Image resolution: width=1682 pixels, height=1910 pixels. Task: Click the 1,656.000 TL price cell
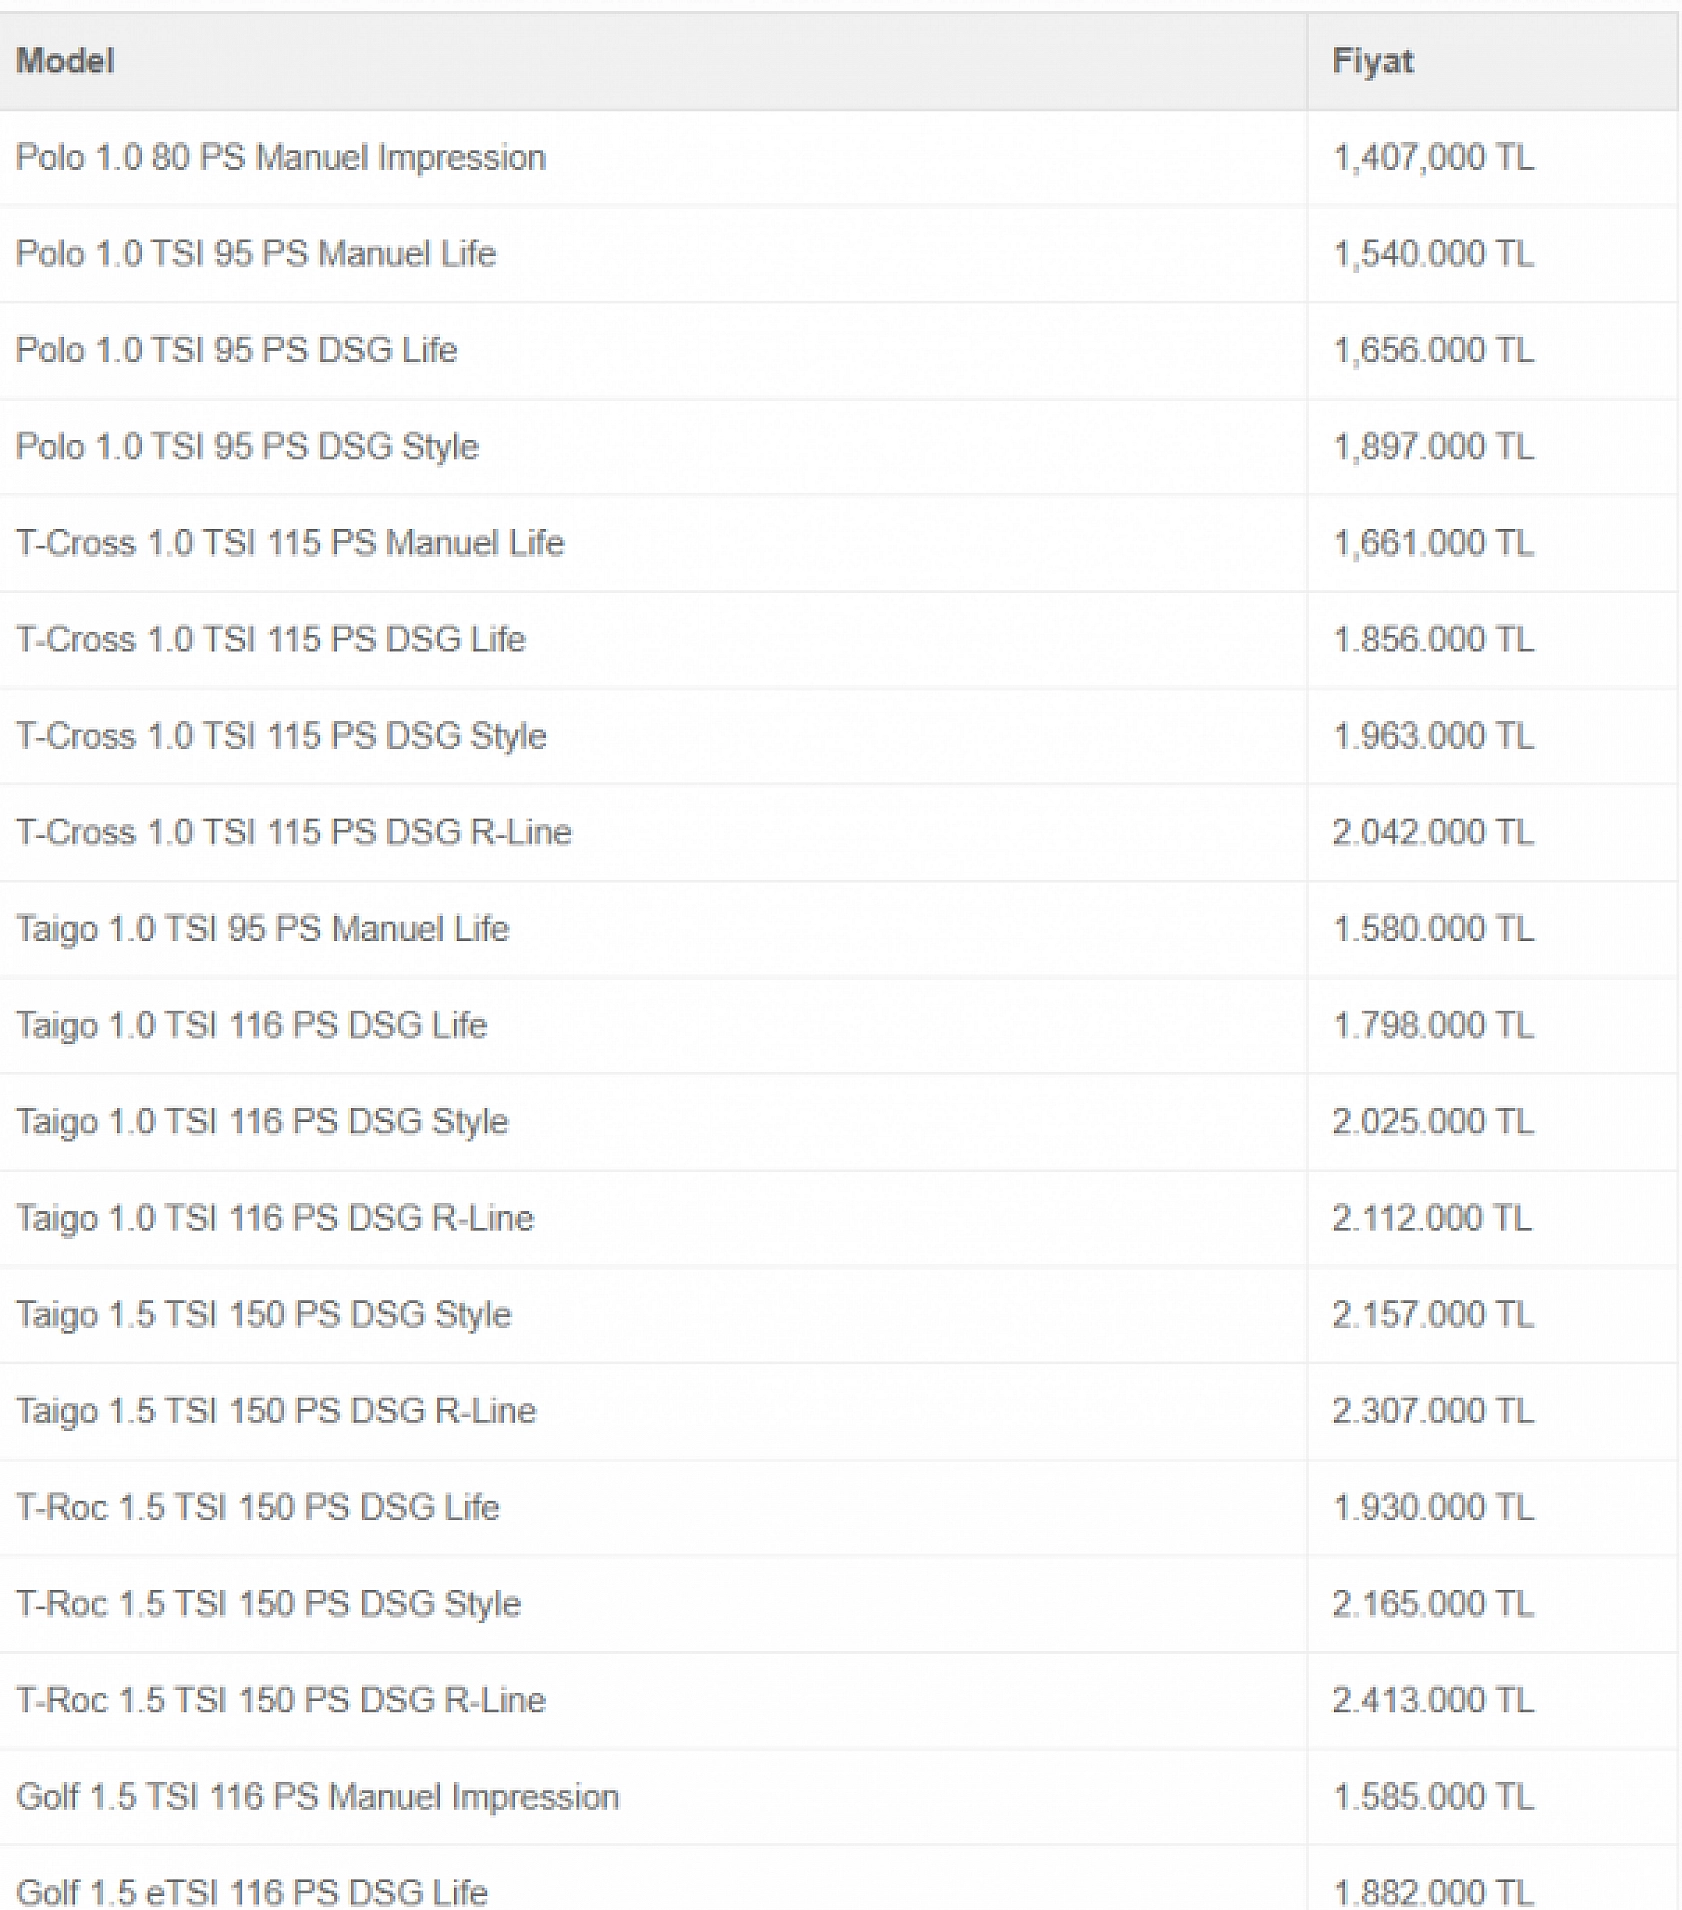click(x=1432, y=351)
